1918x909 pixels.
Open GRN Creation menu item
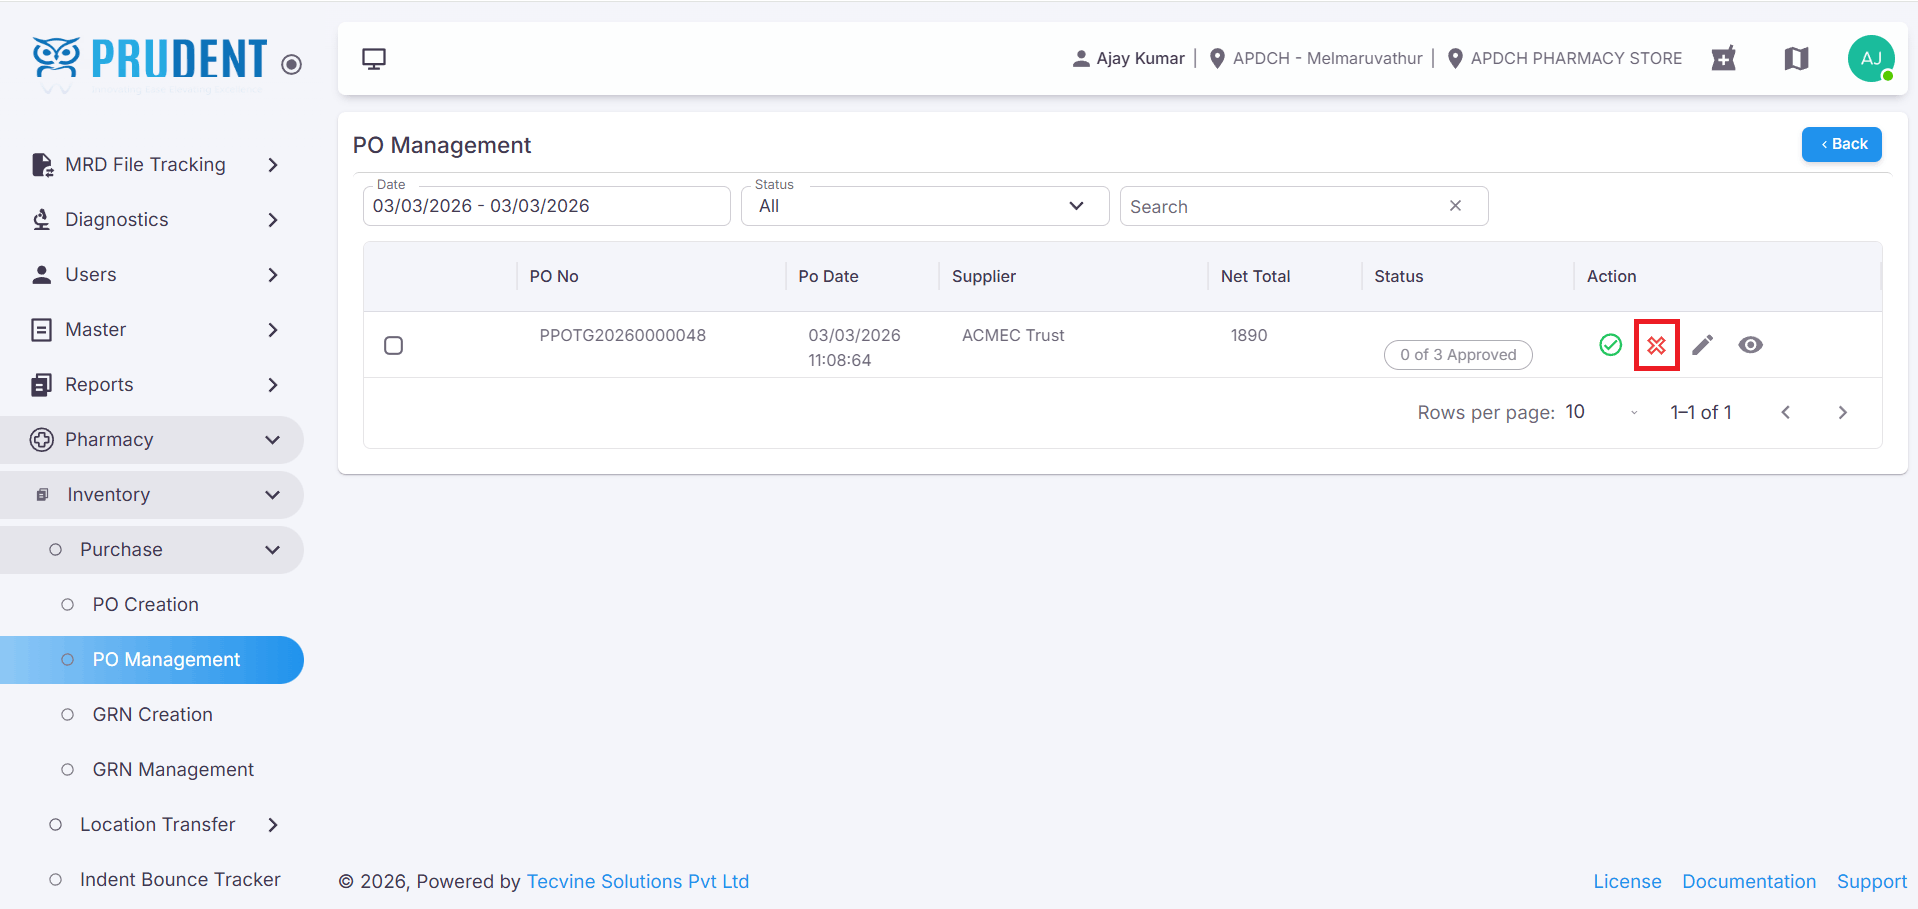[152, 715]
